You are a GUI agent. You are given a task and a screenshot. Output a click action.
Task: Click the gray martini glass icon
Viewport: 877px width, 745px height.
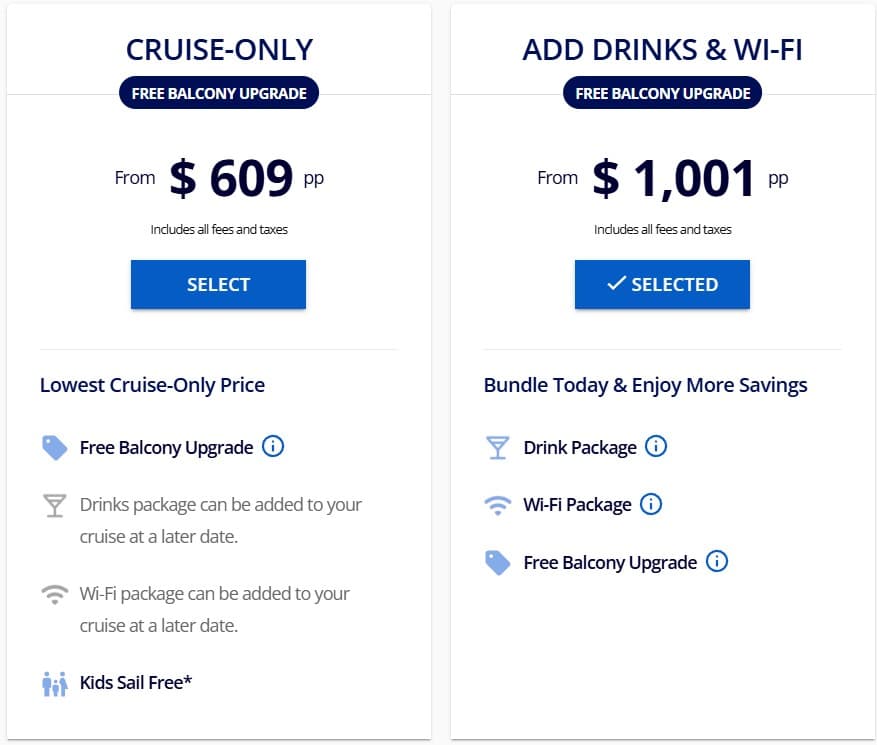(x=55, y=505)
